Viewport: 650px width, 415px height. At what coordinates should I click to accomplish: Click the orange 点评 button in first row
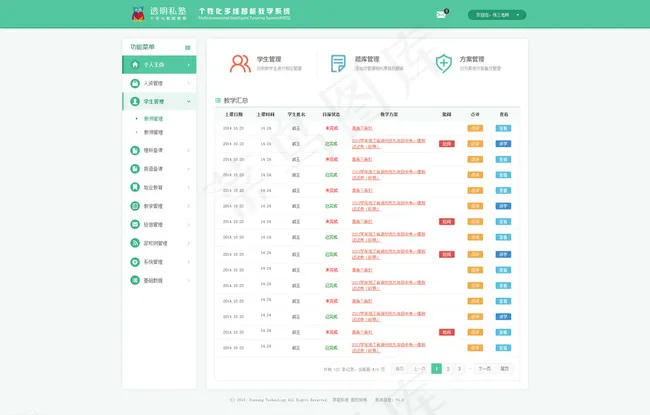coord(475,129)
